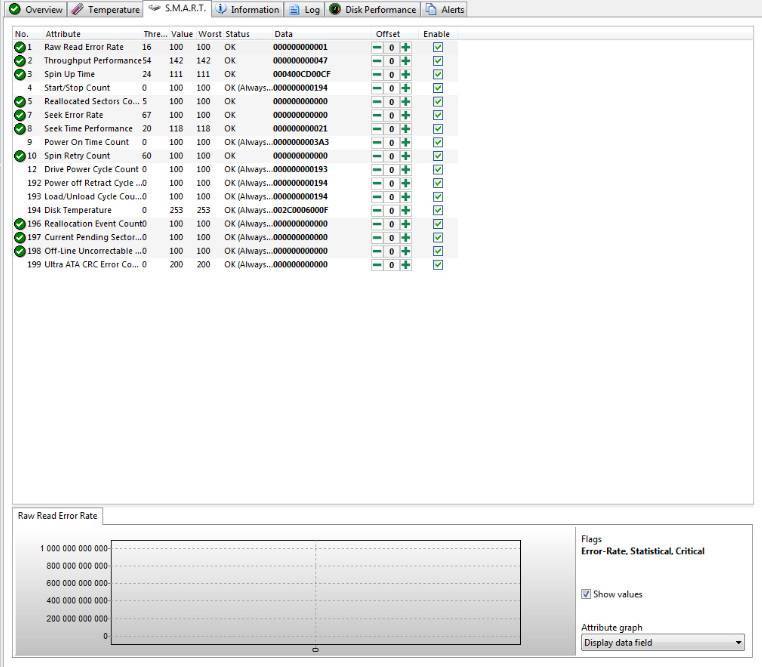The image size is (762, 667).
Task: Decrease offset for Spin Retry Count
Action: pos(377,156)
